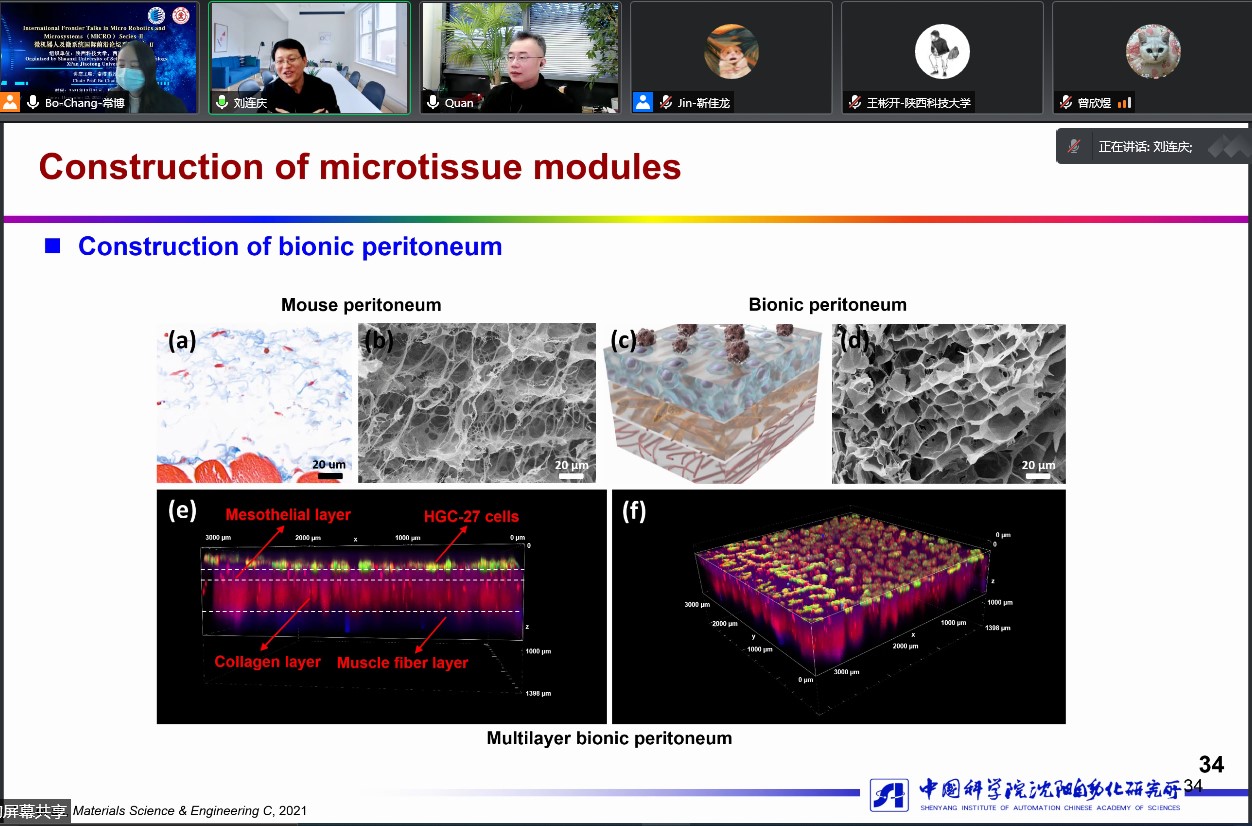Viewport: 1252px width, 826px height.
Task: Click the muted mic icon beside Jin-靳佳龙
Action: coord(666,102)
